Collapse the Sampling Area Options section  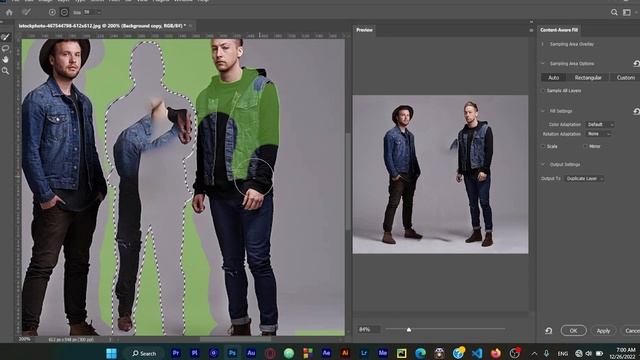coord(543,64)
